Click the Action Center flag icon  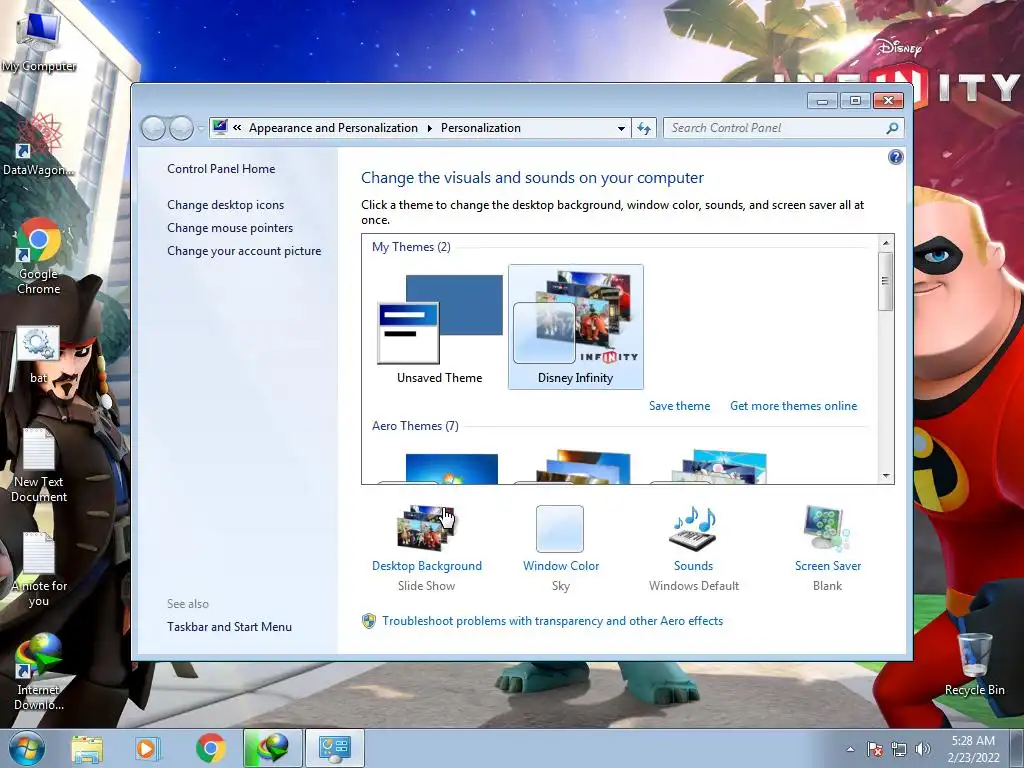pyautogui.click(x=875, y=749)
